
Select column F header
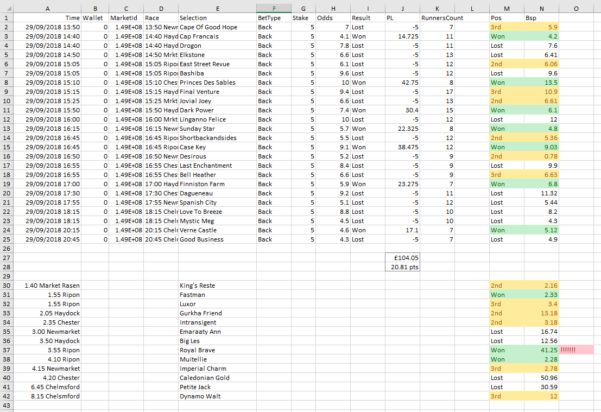point(274,8)
